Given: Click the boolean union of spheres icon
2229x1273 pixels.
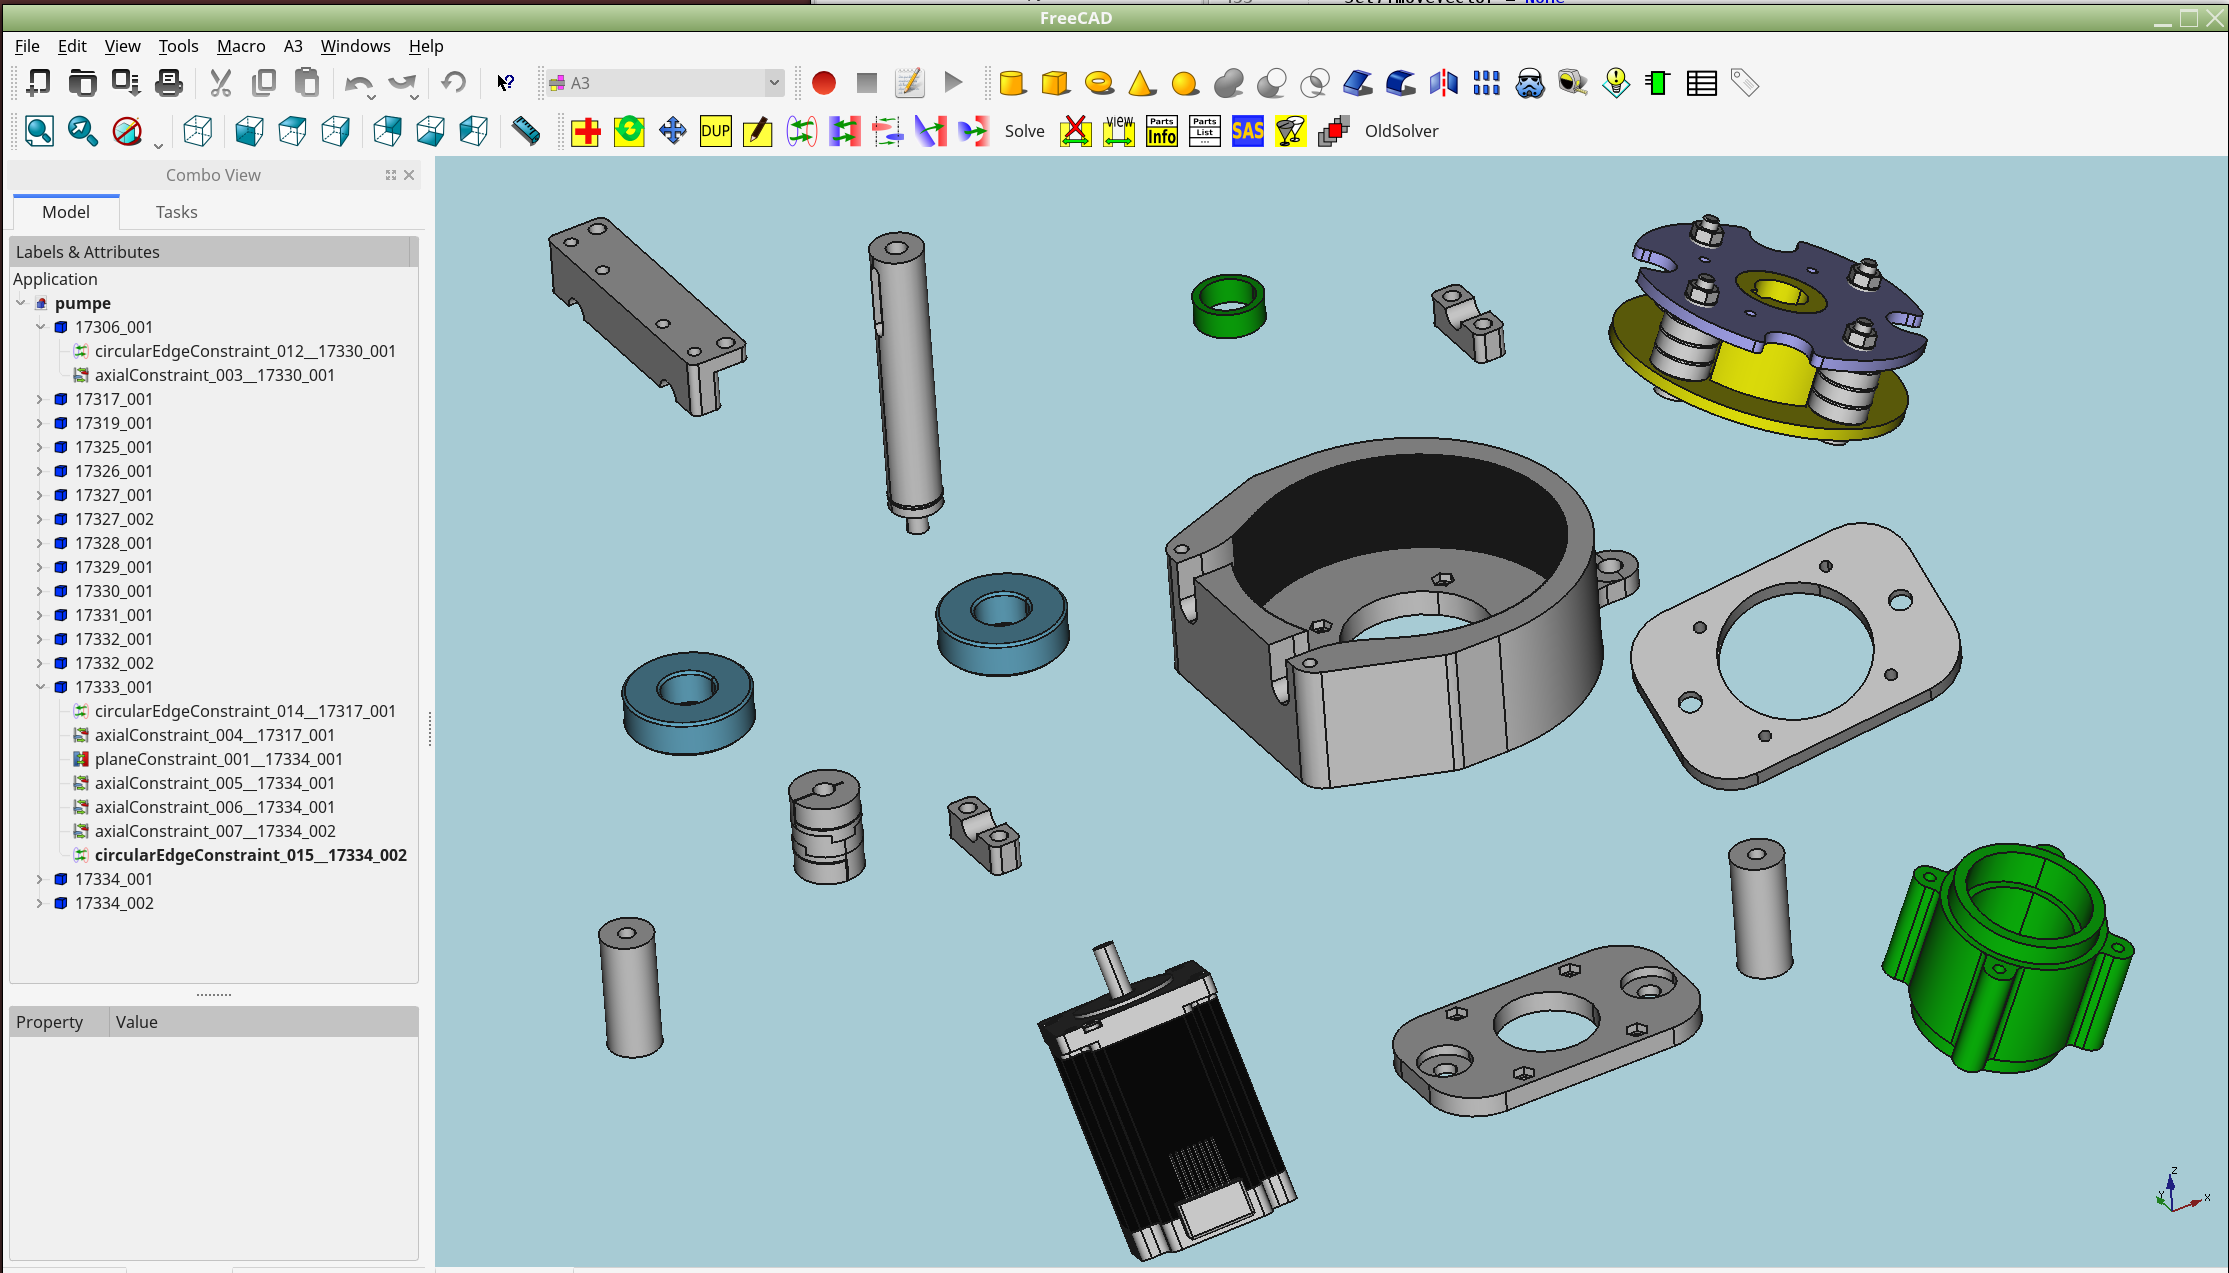Looking at the screenshot, I should (1229, 83).
